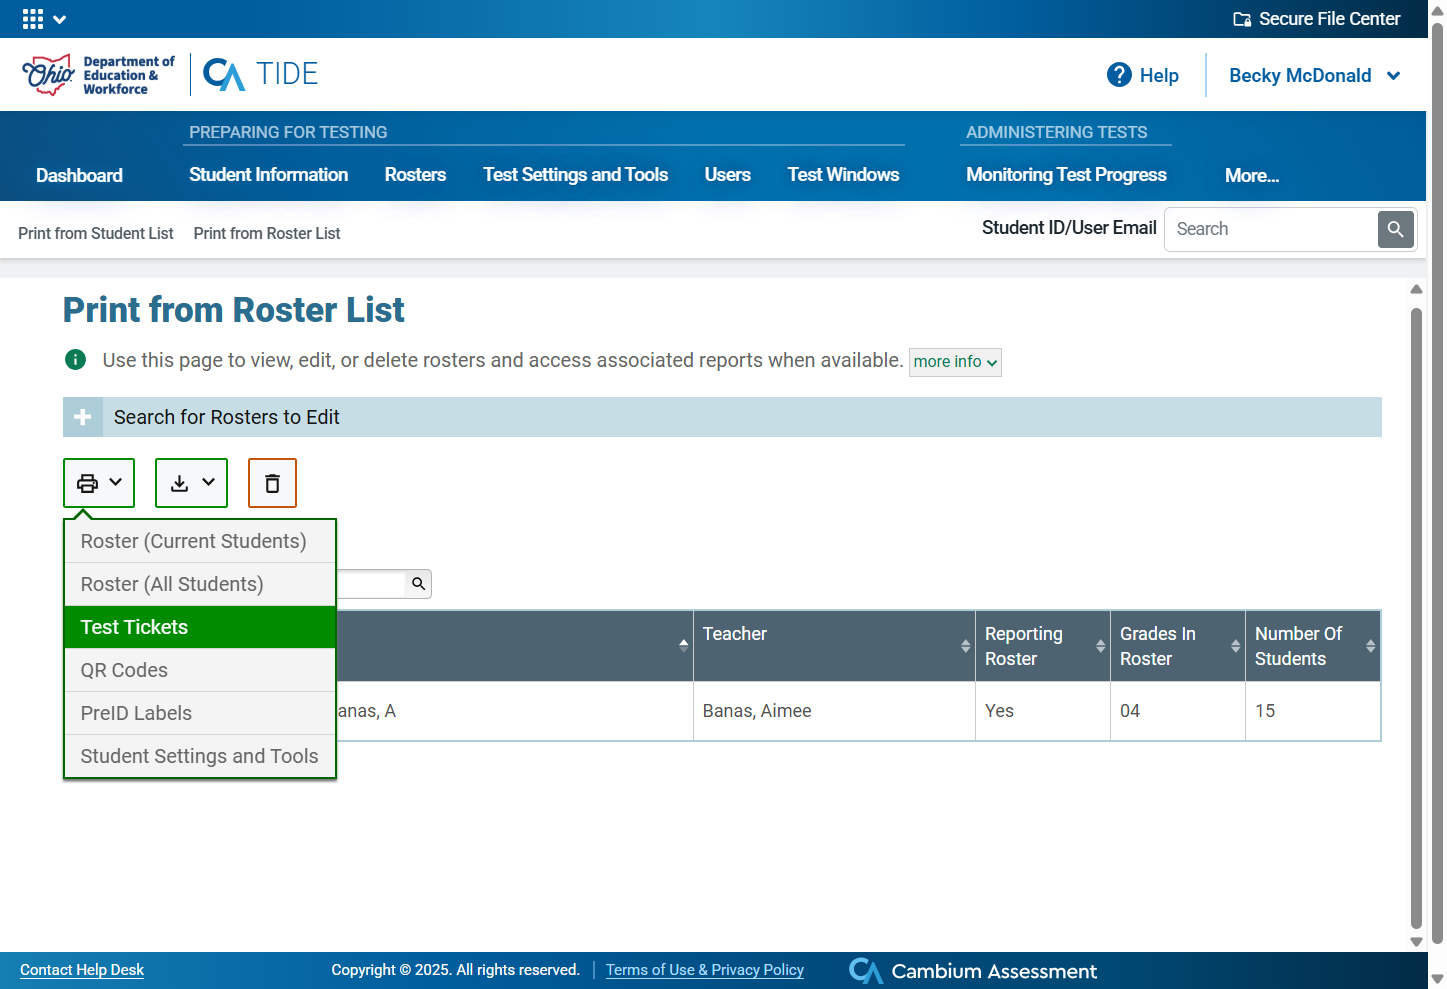This screenshot has height=989, width=1447.
Task: Click the Contact Help Desk link
Action: [x=82, y=970]
